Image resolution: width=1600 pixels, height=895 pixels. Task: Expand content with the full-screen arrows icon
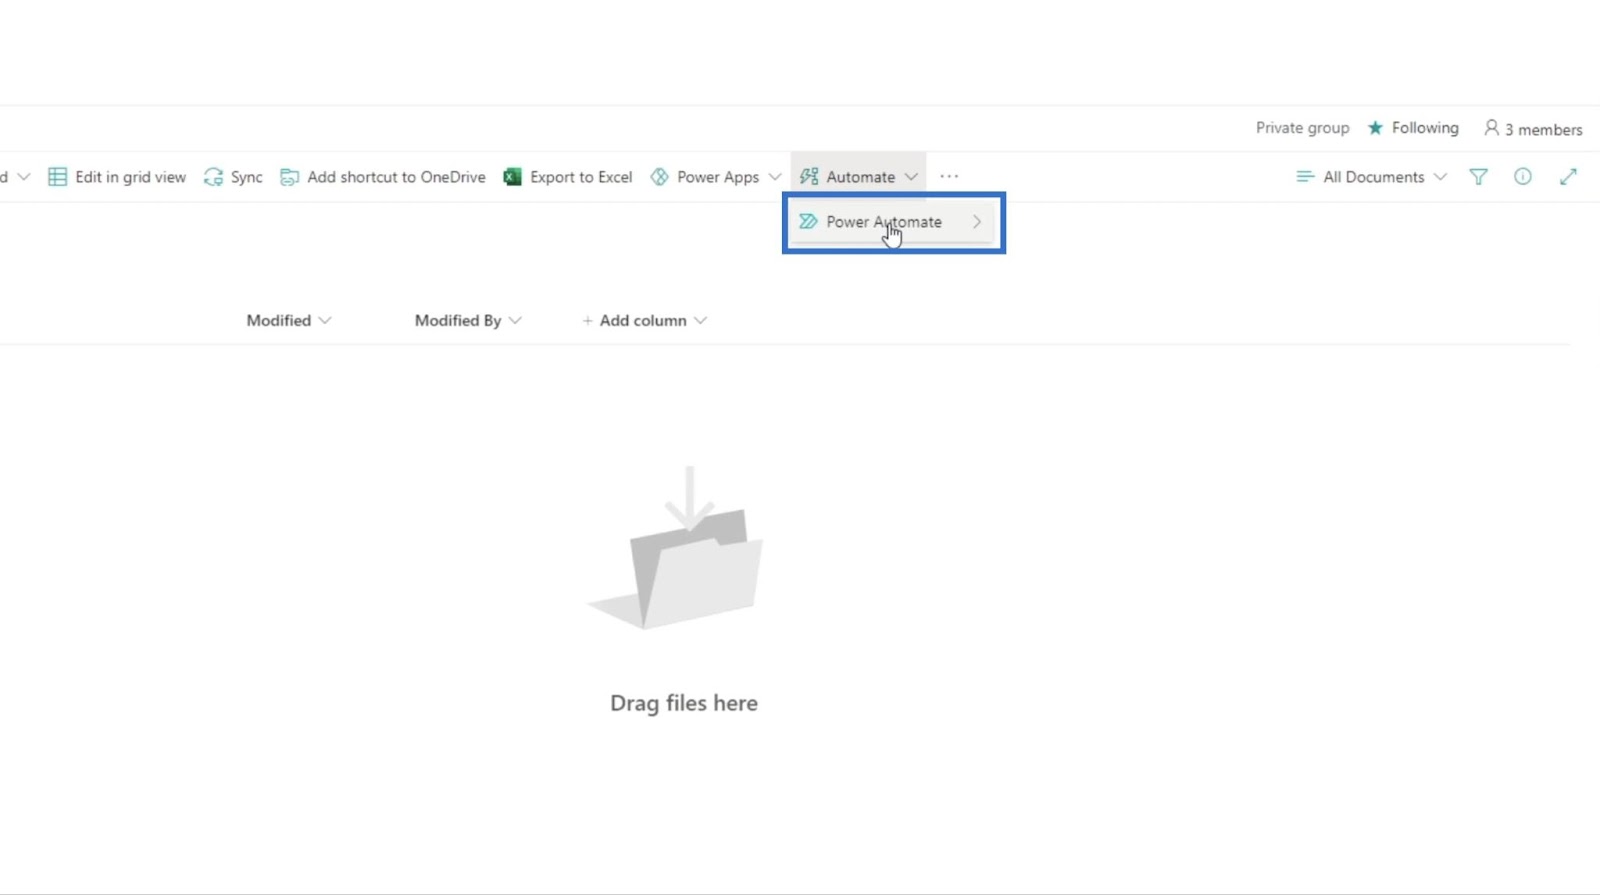click(x=1568, y=177)
